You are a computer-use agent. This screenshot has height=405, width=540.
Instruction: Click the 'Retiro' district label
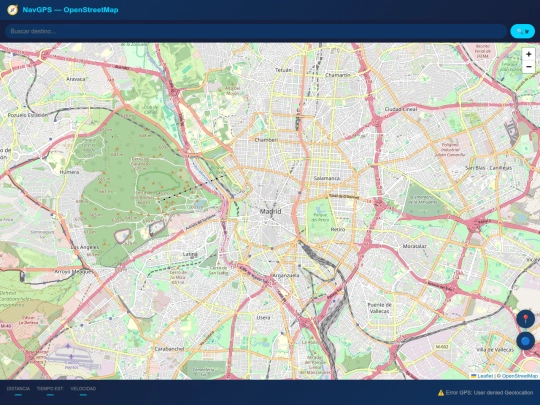coord(338,229)
